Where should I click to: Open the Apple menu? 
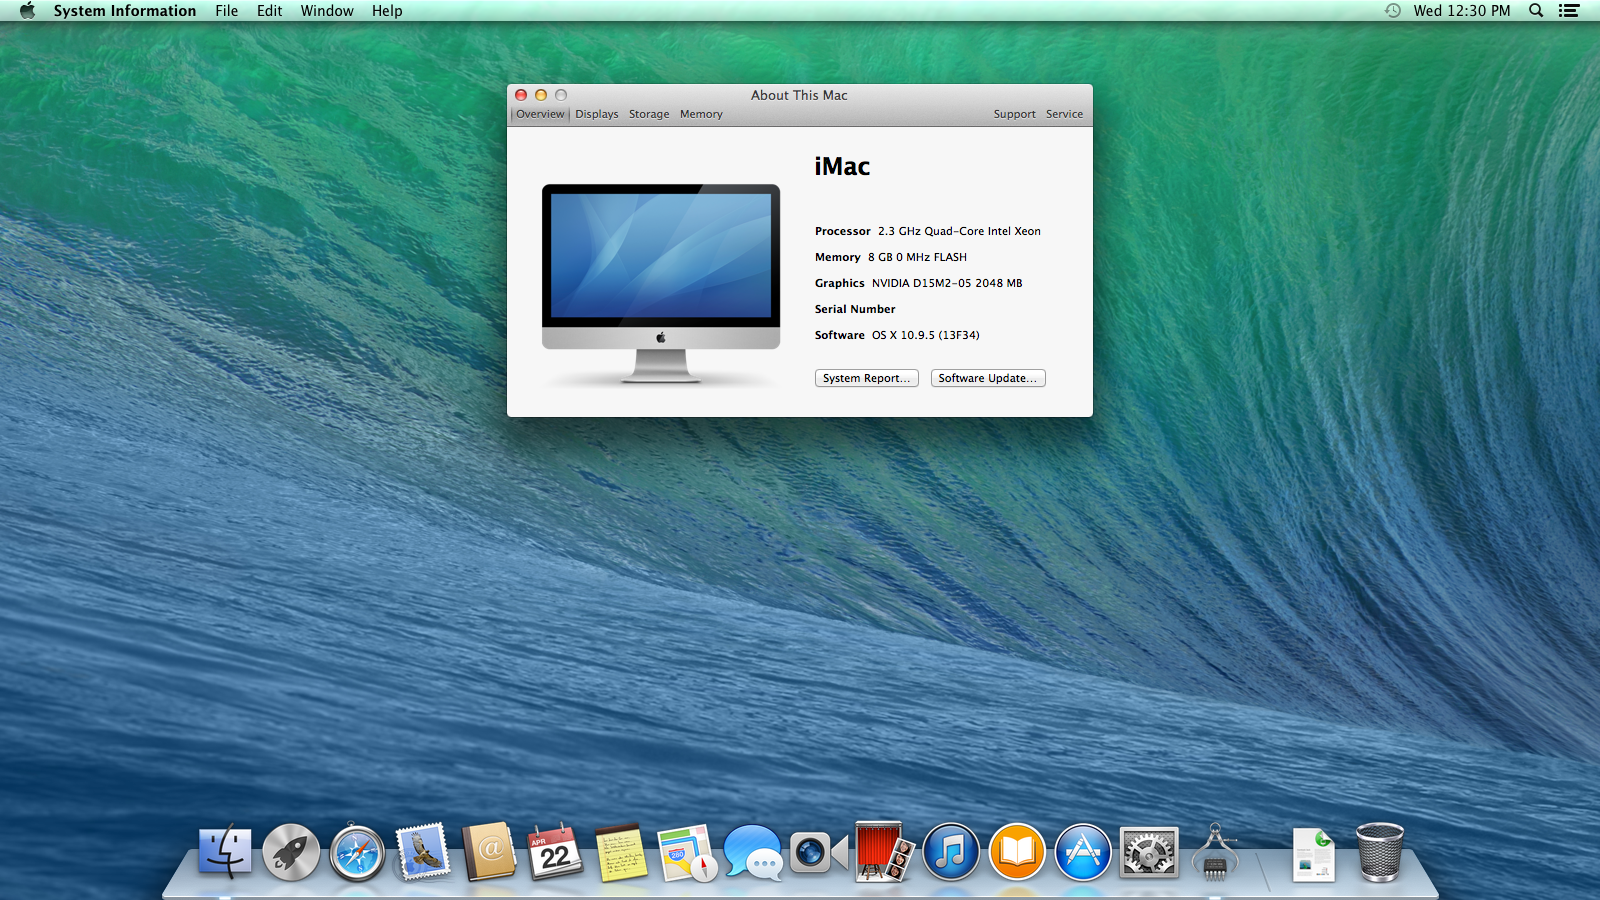(x=27, y=11)
